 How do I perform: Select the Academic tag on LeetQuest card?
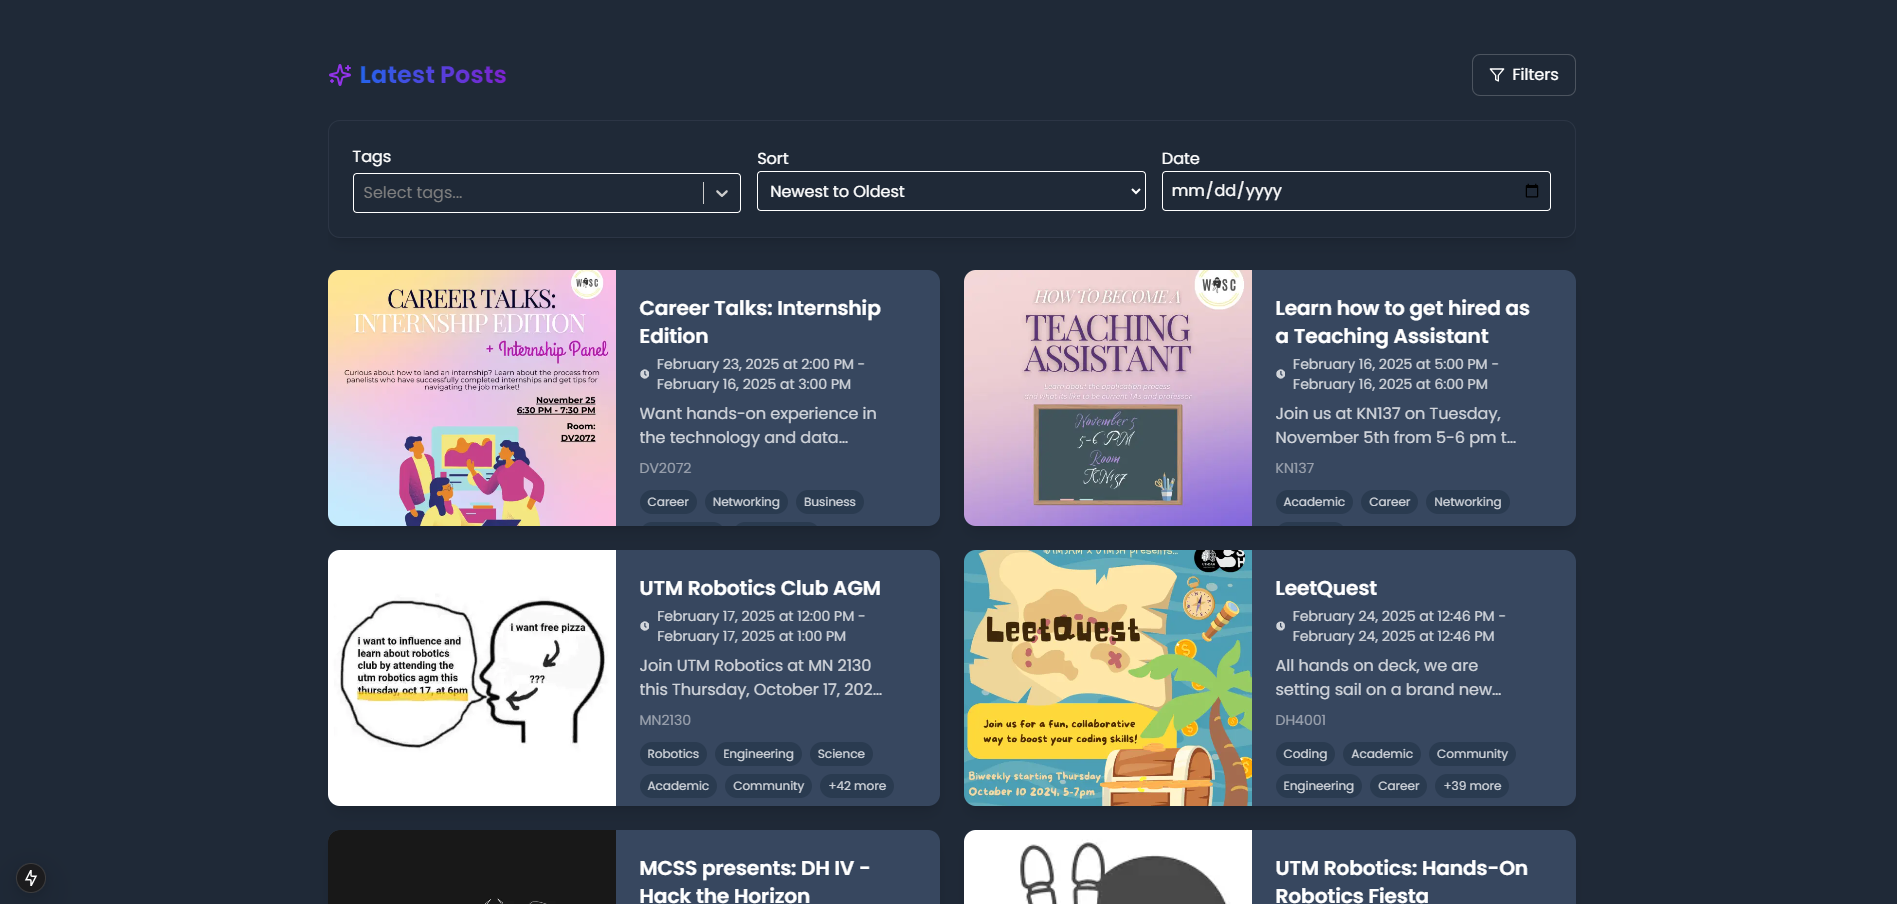click(x=1382, y=754)
